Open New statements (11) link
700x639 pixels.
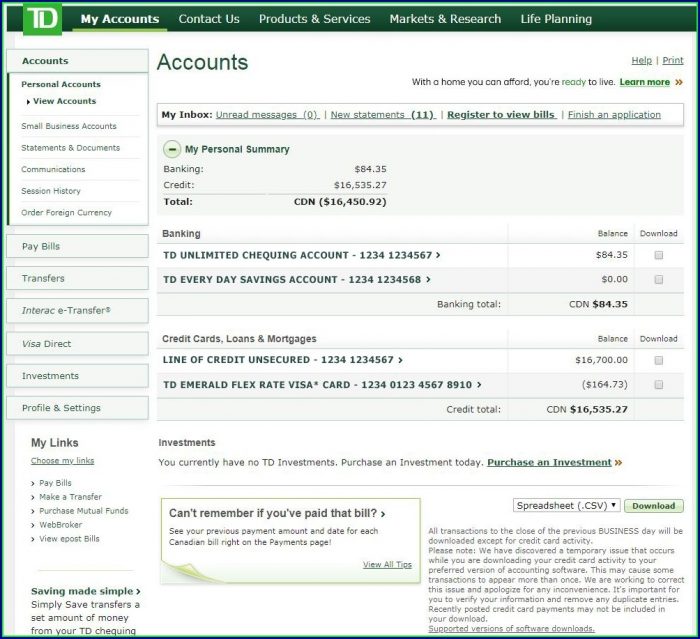[x=383, y=115]
